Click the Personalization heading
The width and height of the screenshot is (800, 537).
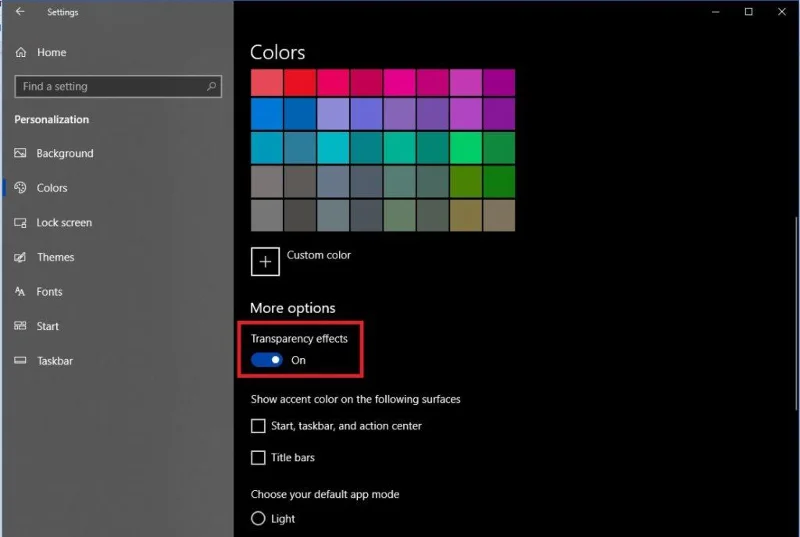(52, 119)
